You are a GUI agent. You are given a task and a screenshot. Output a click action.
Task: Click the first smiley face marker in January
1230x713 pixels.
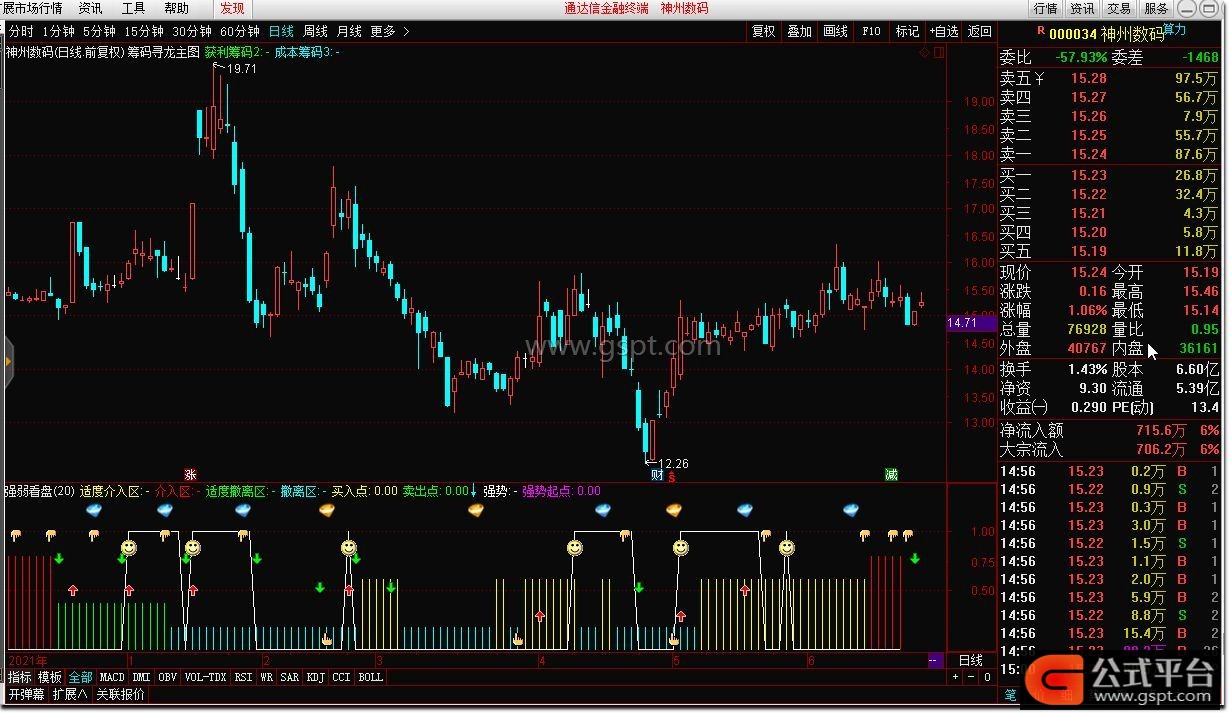pos(128,547)
